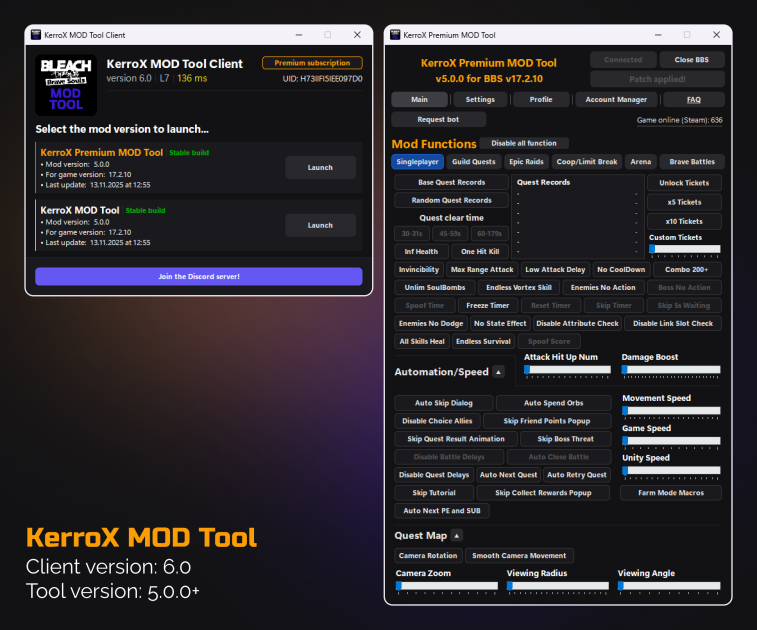This screenshot has height=630, width=757.
Task: Toggle No State Effect
Action: tap(500, 323)
